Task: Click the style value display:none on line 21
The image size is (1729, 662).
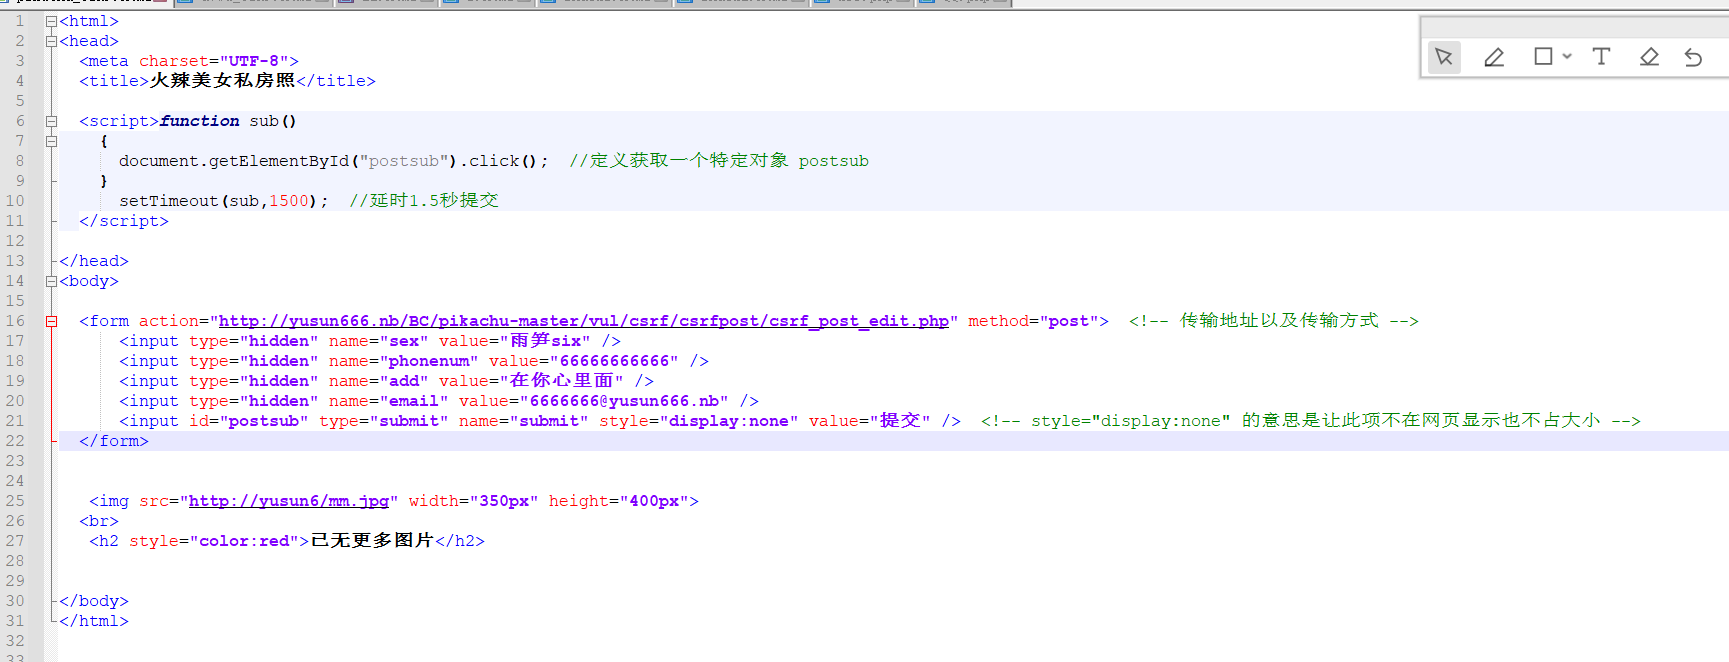Action: coord(729,421)
